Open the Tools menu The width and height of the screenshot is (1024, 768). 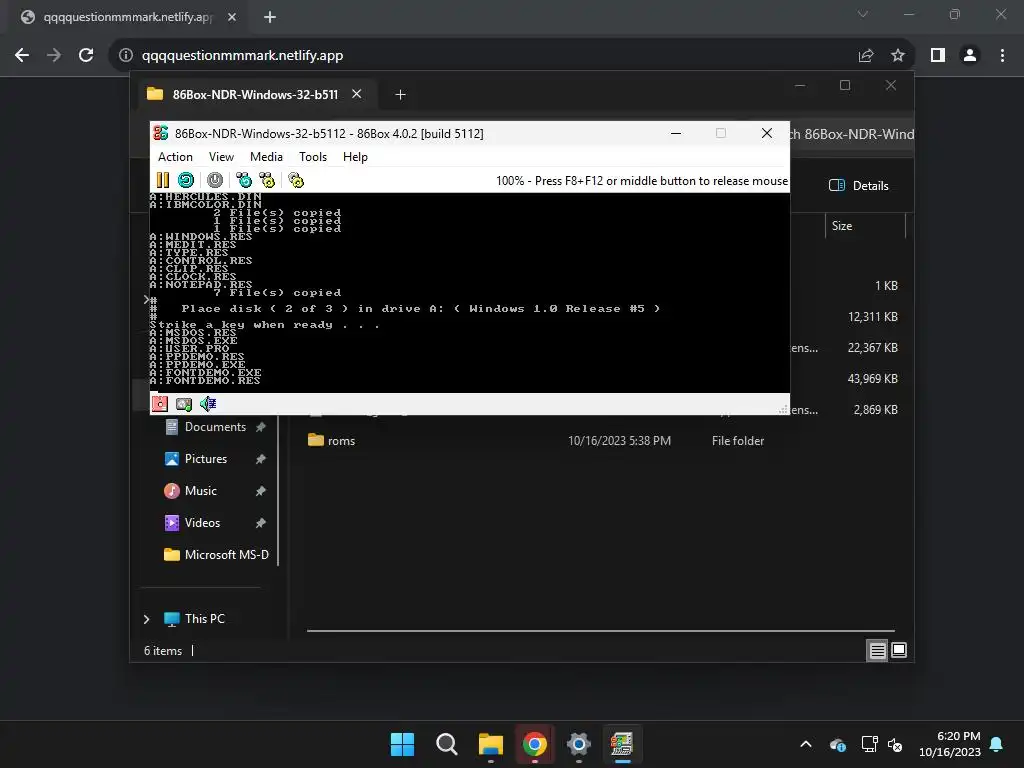[313, 157]
